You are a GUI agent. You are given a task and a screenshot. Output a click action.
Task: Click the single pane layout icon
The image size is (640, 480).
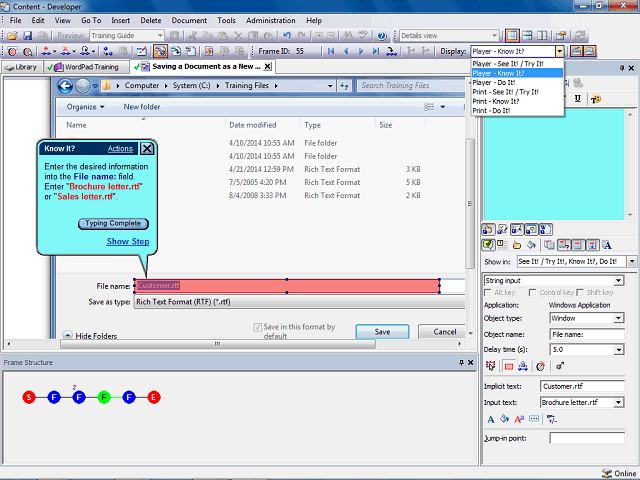coord(512,36)
